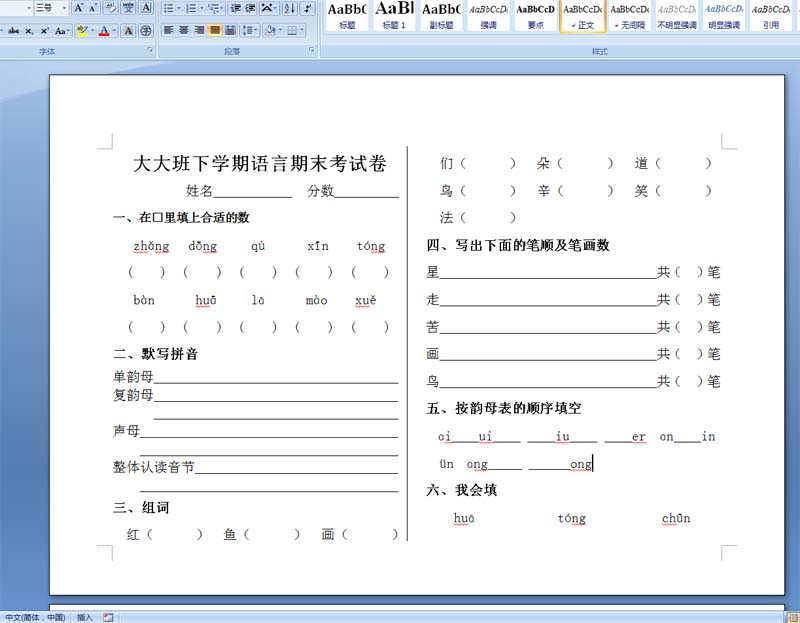Click the language indicator 中文(简体，中国)
This screenshot has width=800, height=623.
35,617
